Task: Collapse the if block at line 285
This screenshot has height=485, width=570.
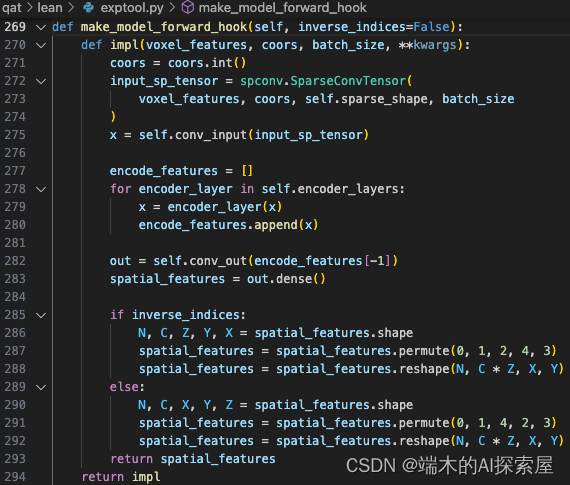Action: click(41, 315)
